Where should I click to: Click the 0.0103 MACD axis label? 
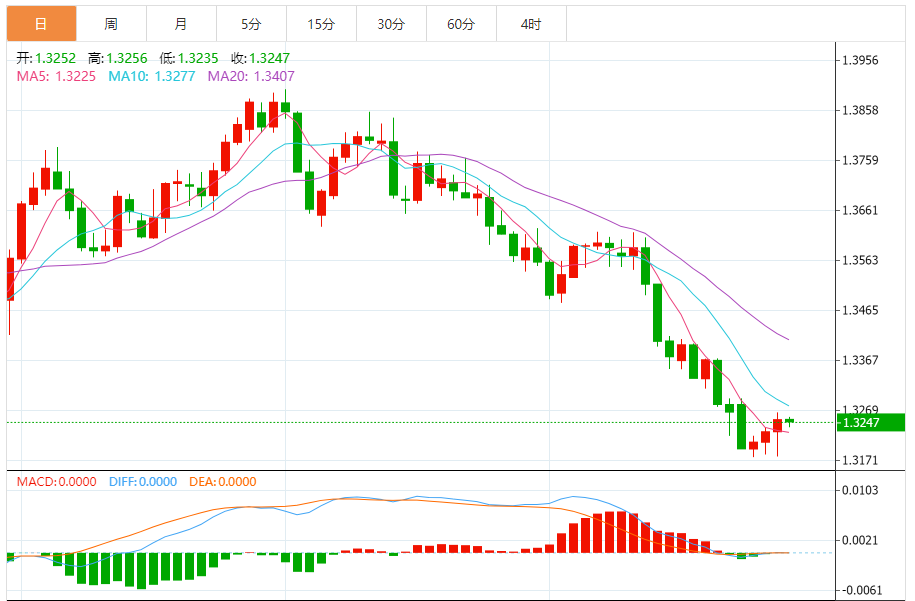(860, 490)
